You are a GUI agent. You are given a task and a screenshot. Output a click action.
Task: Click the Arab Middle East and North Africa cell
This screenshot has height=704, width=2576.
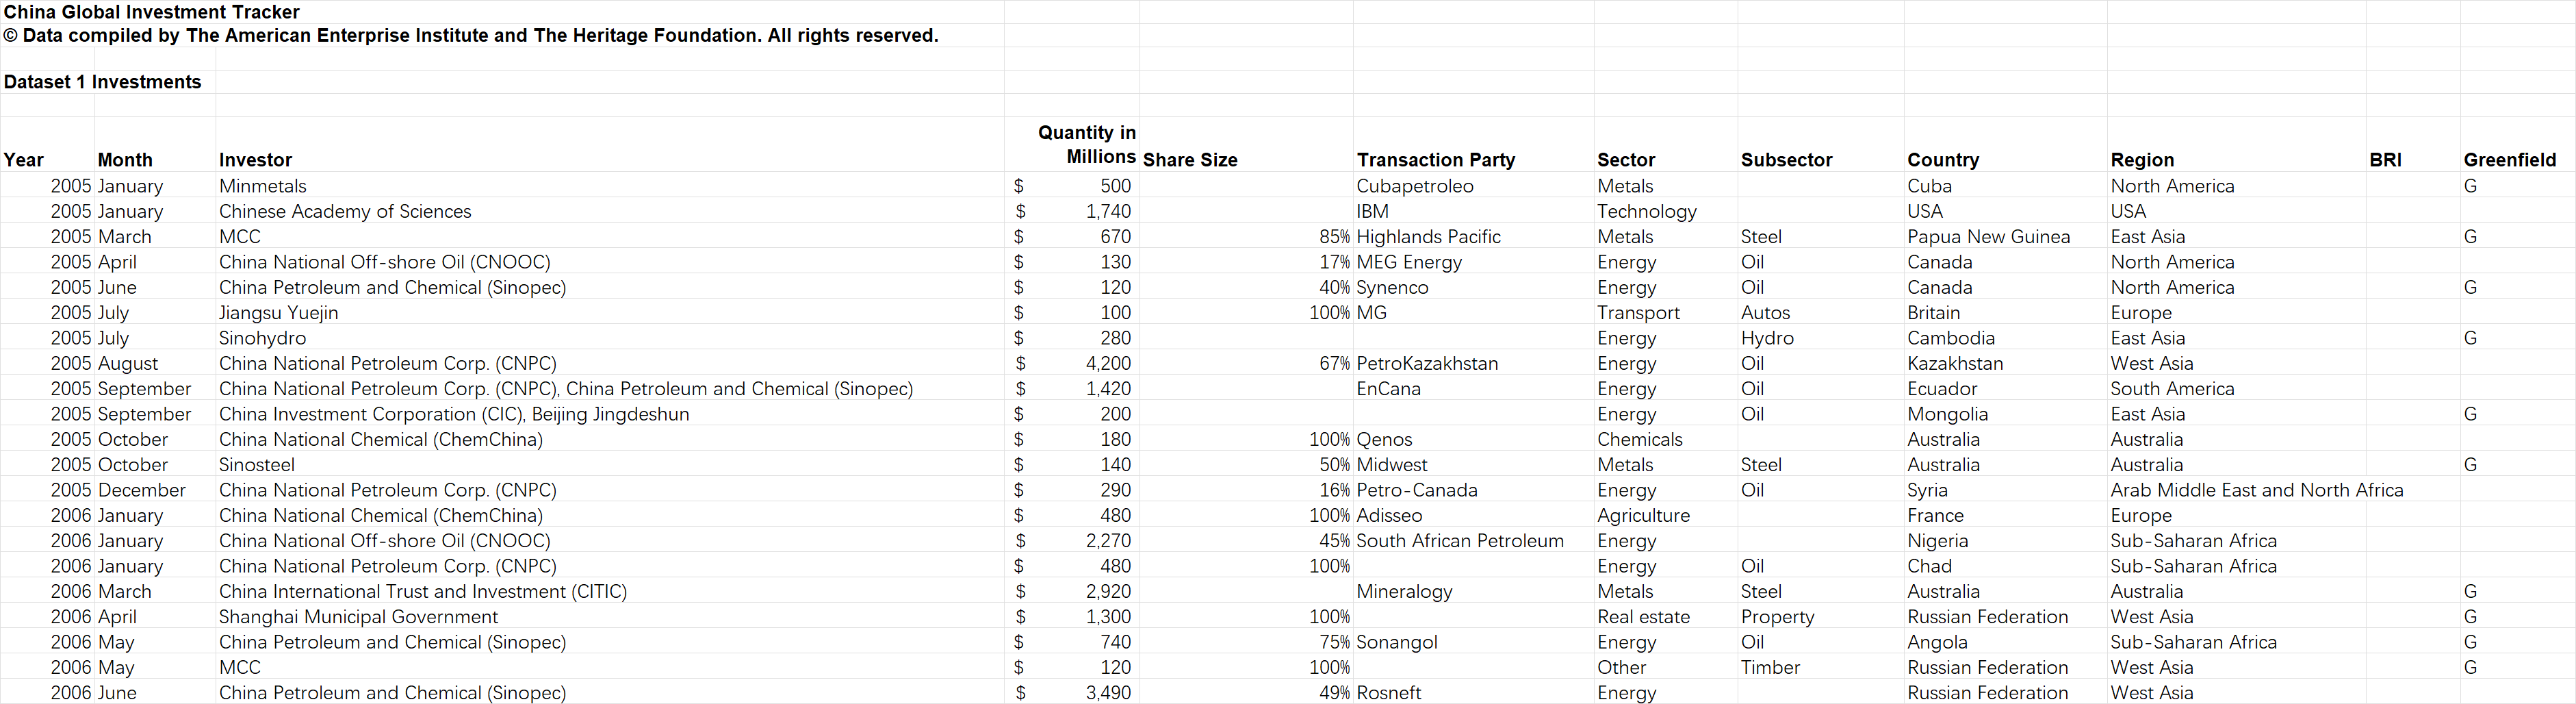[2256, 490]
